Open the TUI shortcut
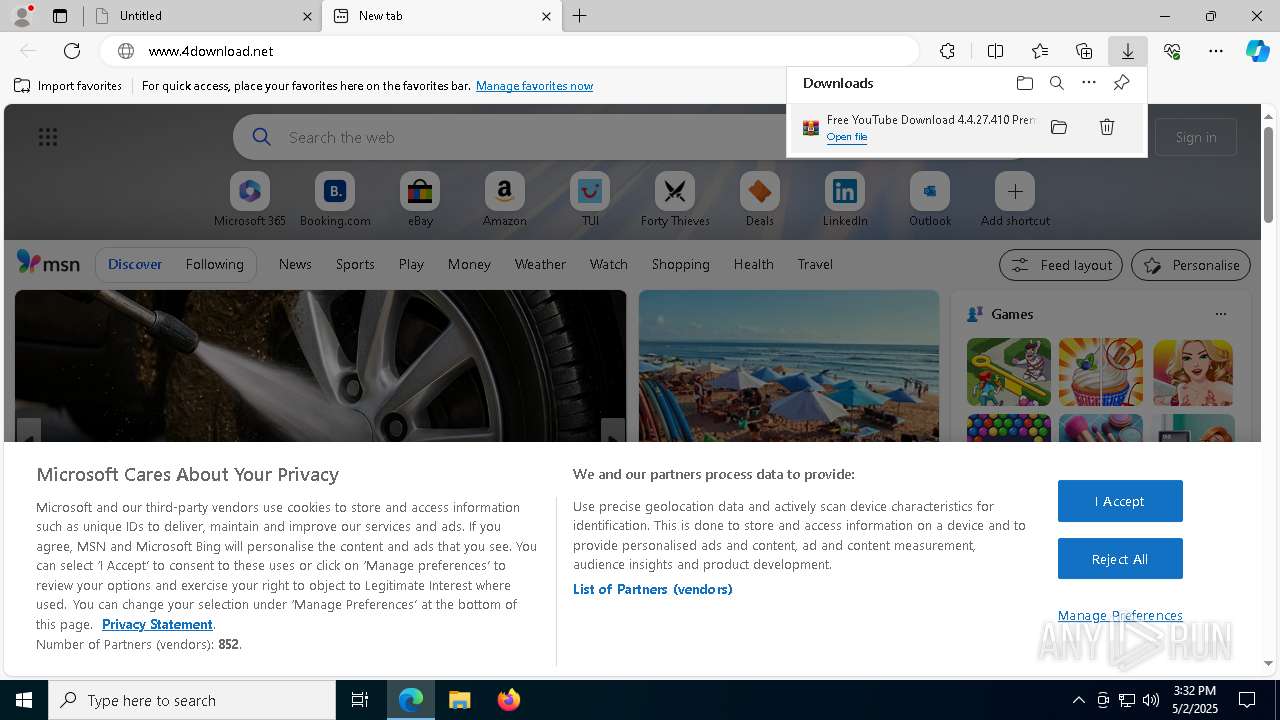This screenshot has width=1280, height=720. (590, 199)
